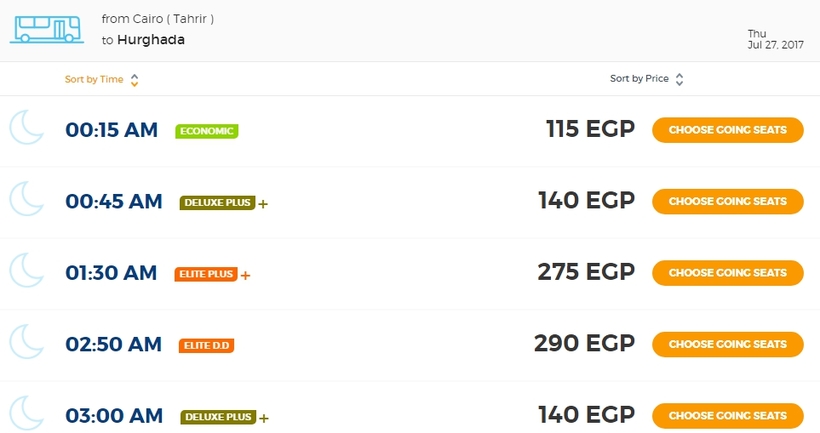Click the plus icon next to 03:00 Deluxe Plus

(x=263, y=418)
